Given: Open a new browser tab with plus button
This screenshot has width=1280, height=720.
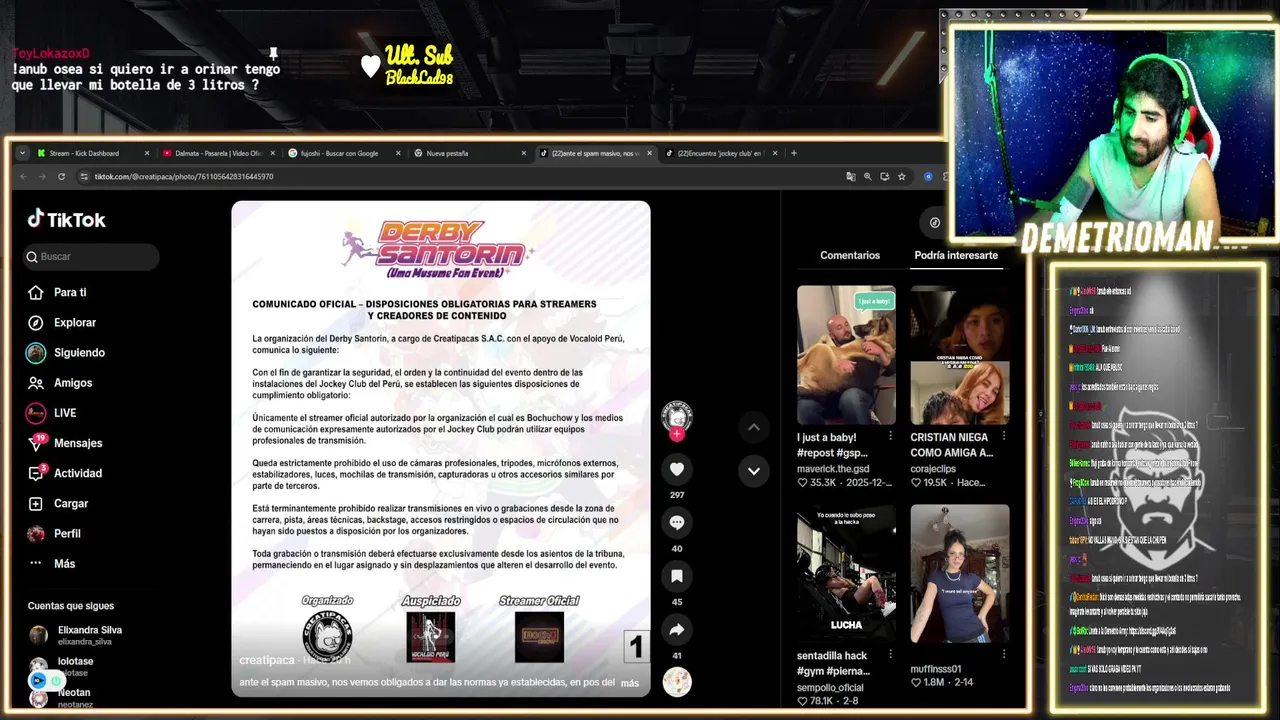Looking at the screenshot, I should (794, 153).
